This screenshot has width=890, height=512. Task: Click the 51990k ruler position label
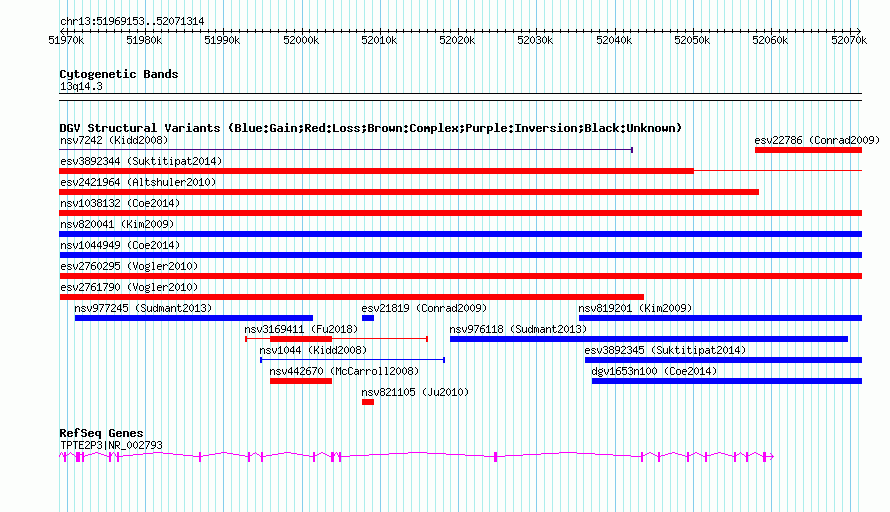(x=222, y=41)
